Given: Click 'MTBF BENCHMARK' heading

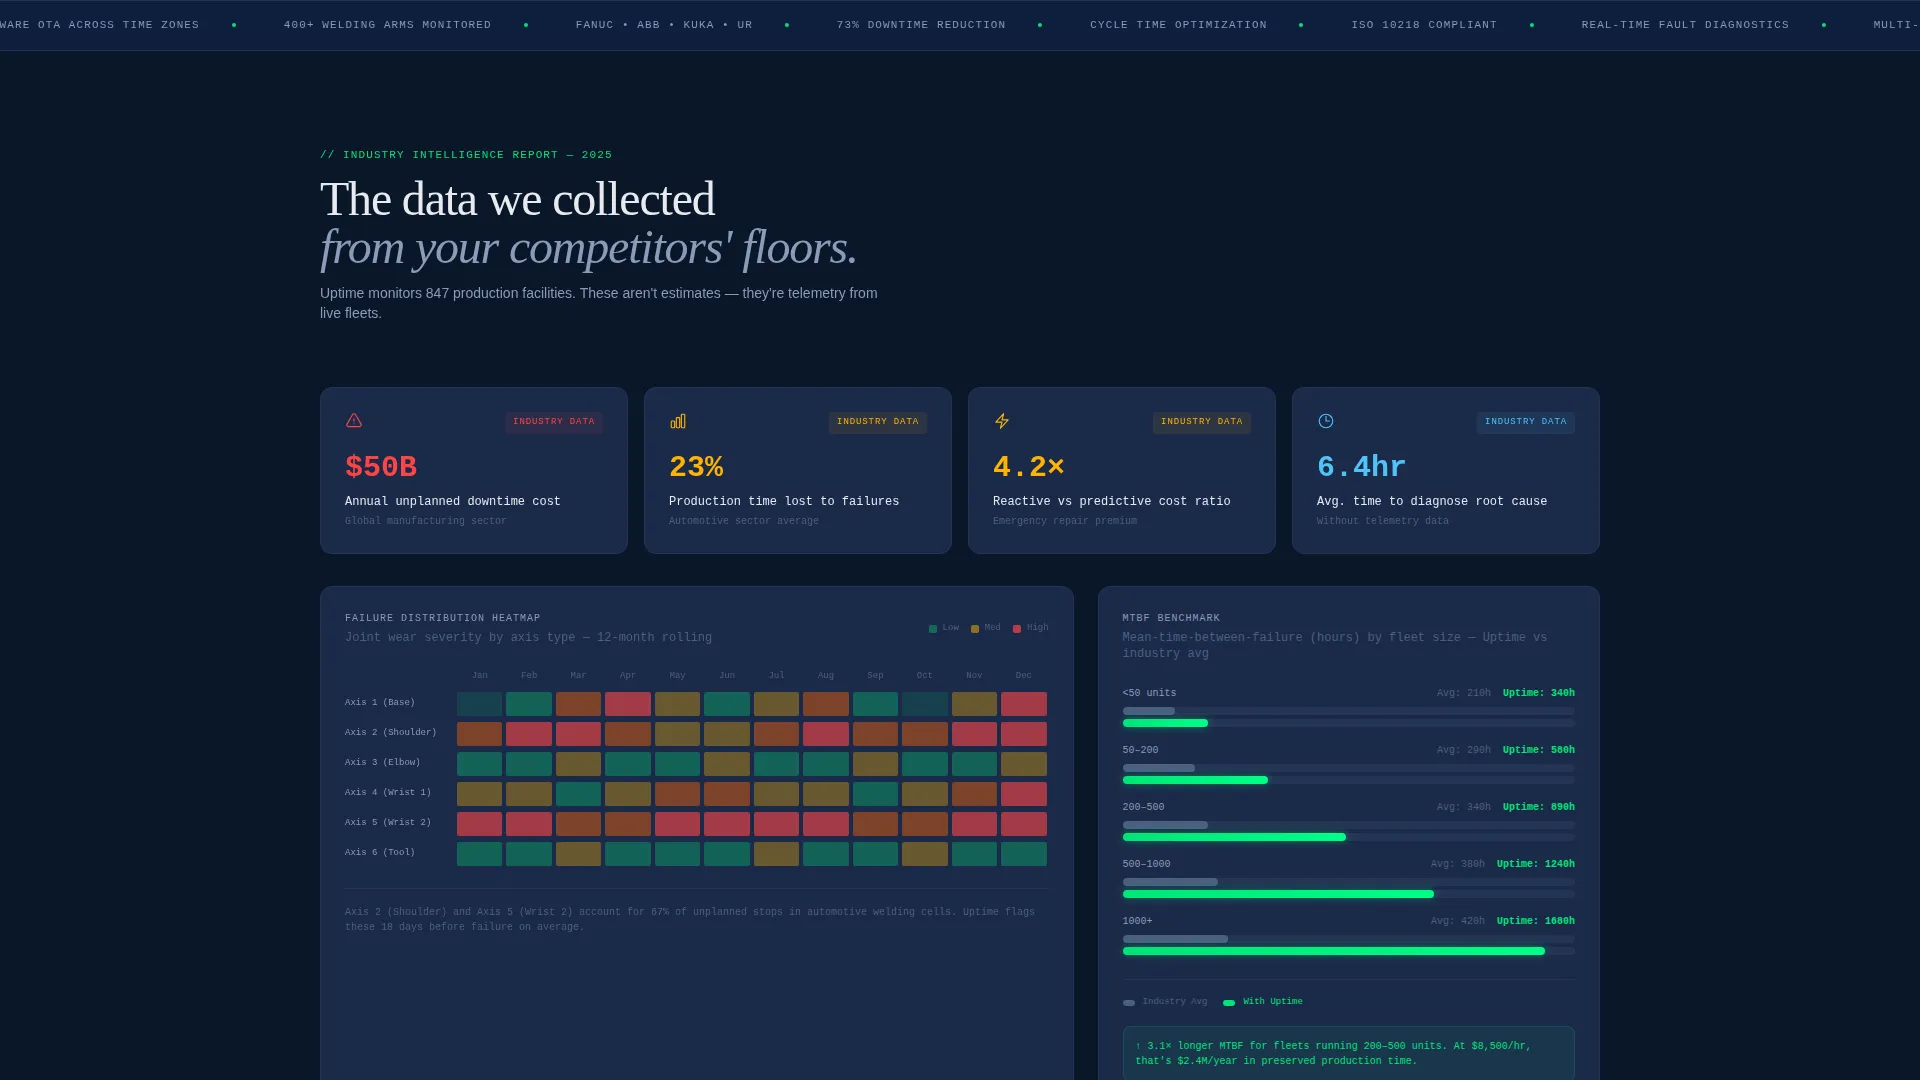Looking at the screenshot, I should [x=1172, y=618].
